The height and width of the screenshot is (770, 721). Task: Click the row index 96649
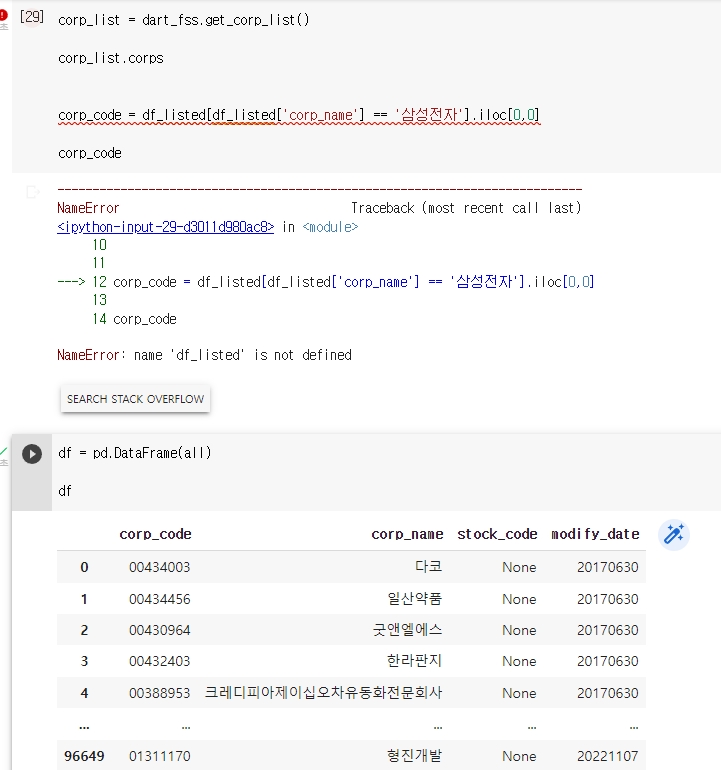84,756
